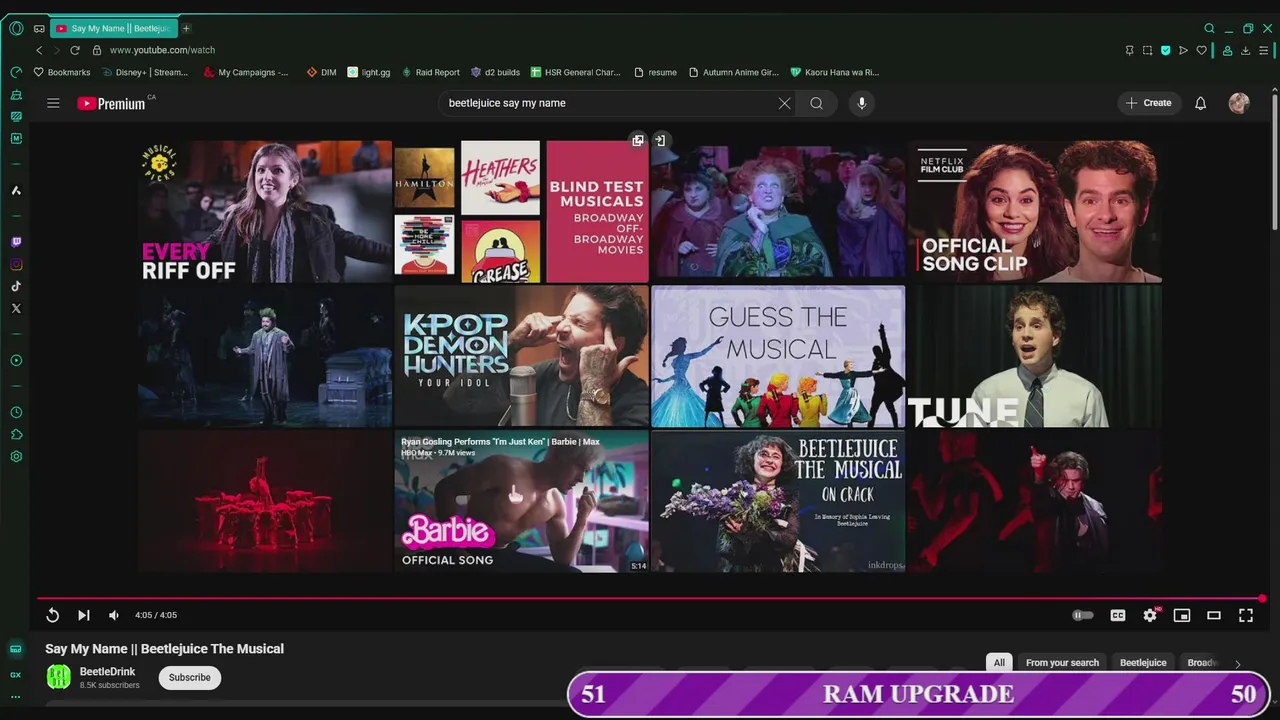Image resolution: width=1280 pixels, height=720 pixels.
Task: Open a new browser tab
Action: (x=186, y=28)
